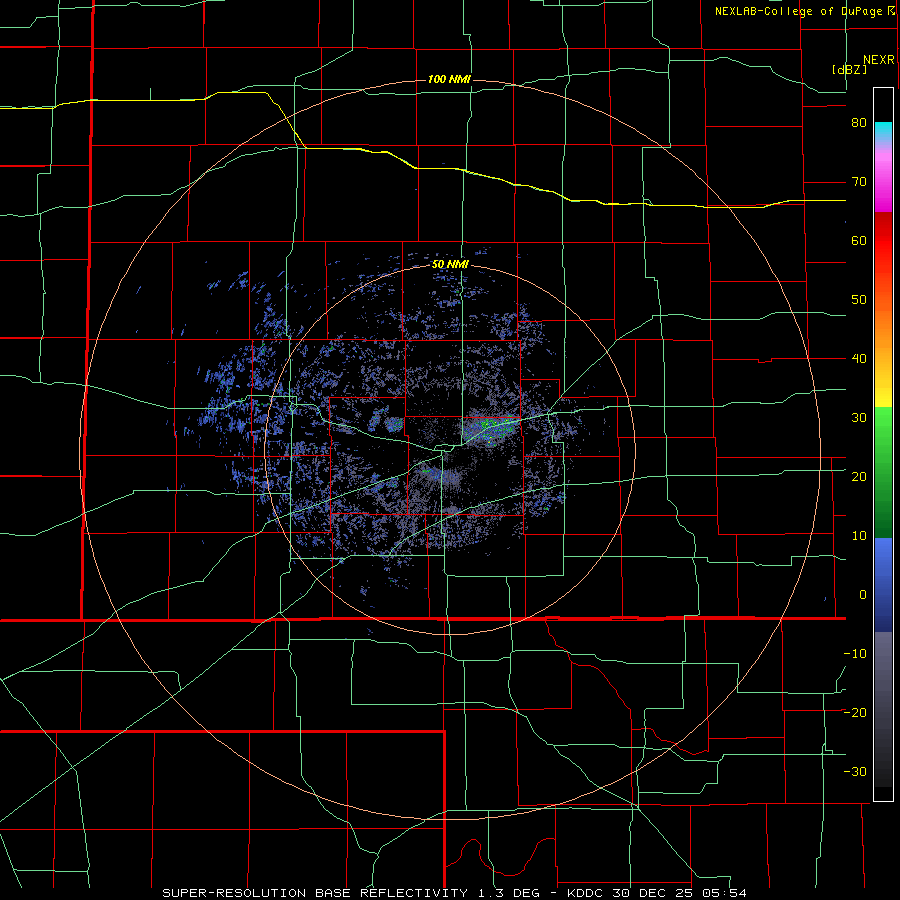Click the 30 value on the dBZ scale
This screenshot has width=900, height=900.
coord(859,417)
